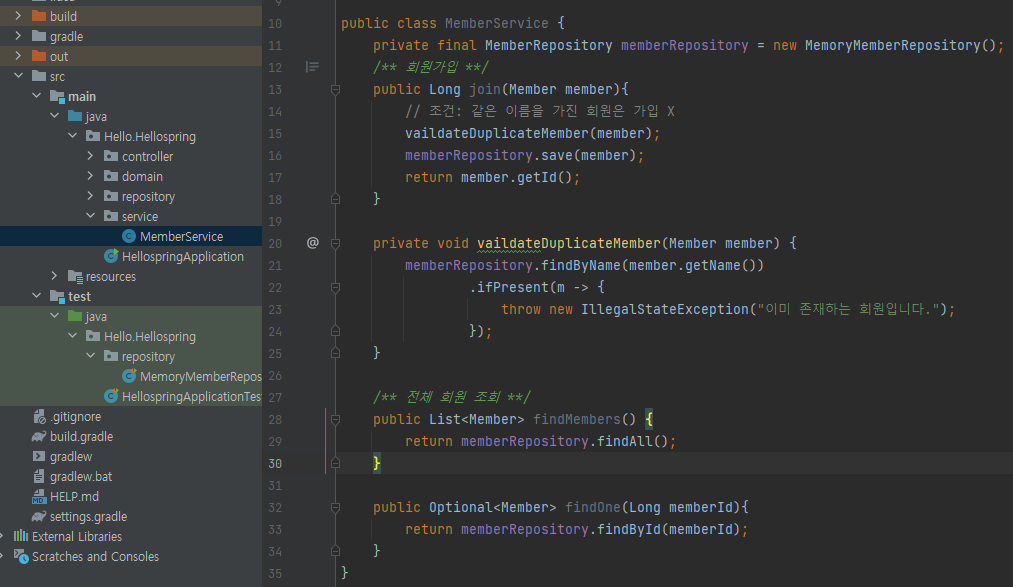Click the src folder icon
Viewport: 1013px width, 587px height.
tap(39, 76)
